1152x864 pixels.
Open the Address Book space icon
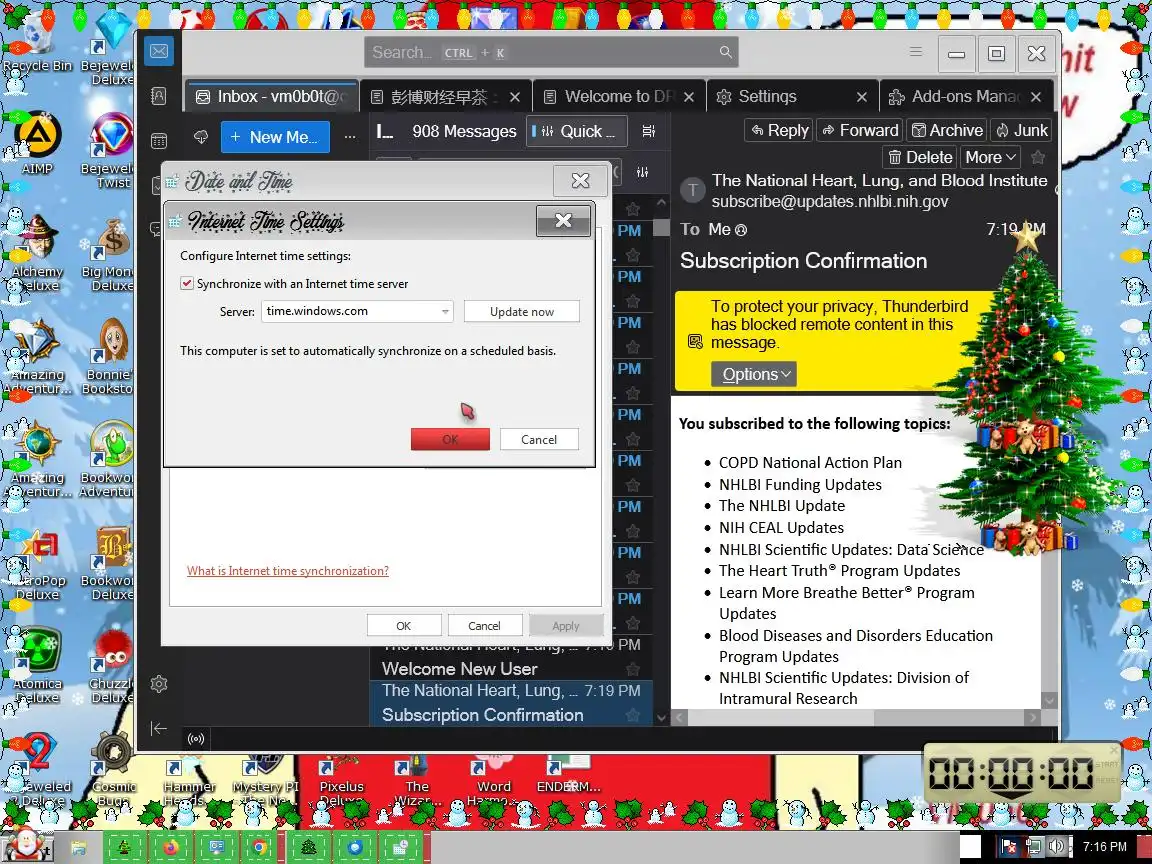pyautogui.click(x=159, y=96)
